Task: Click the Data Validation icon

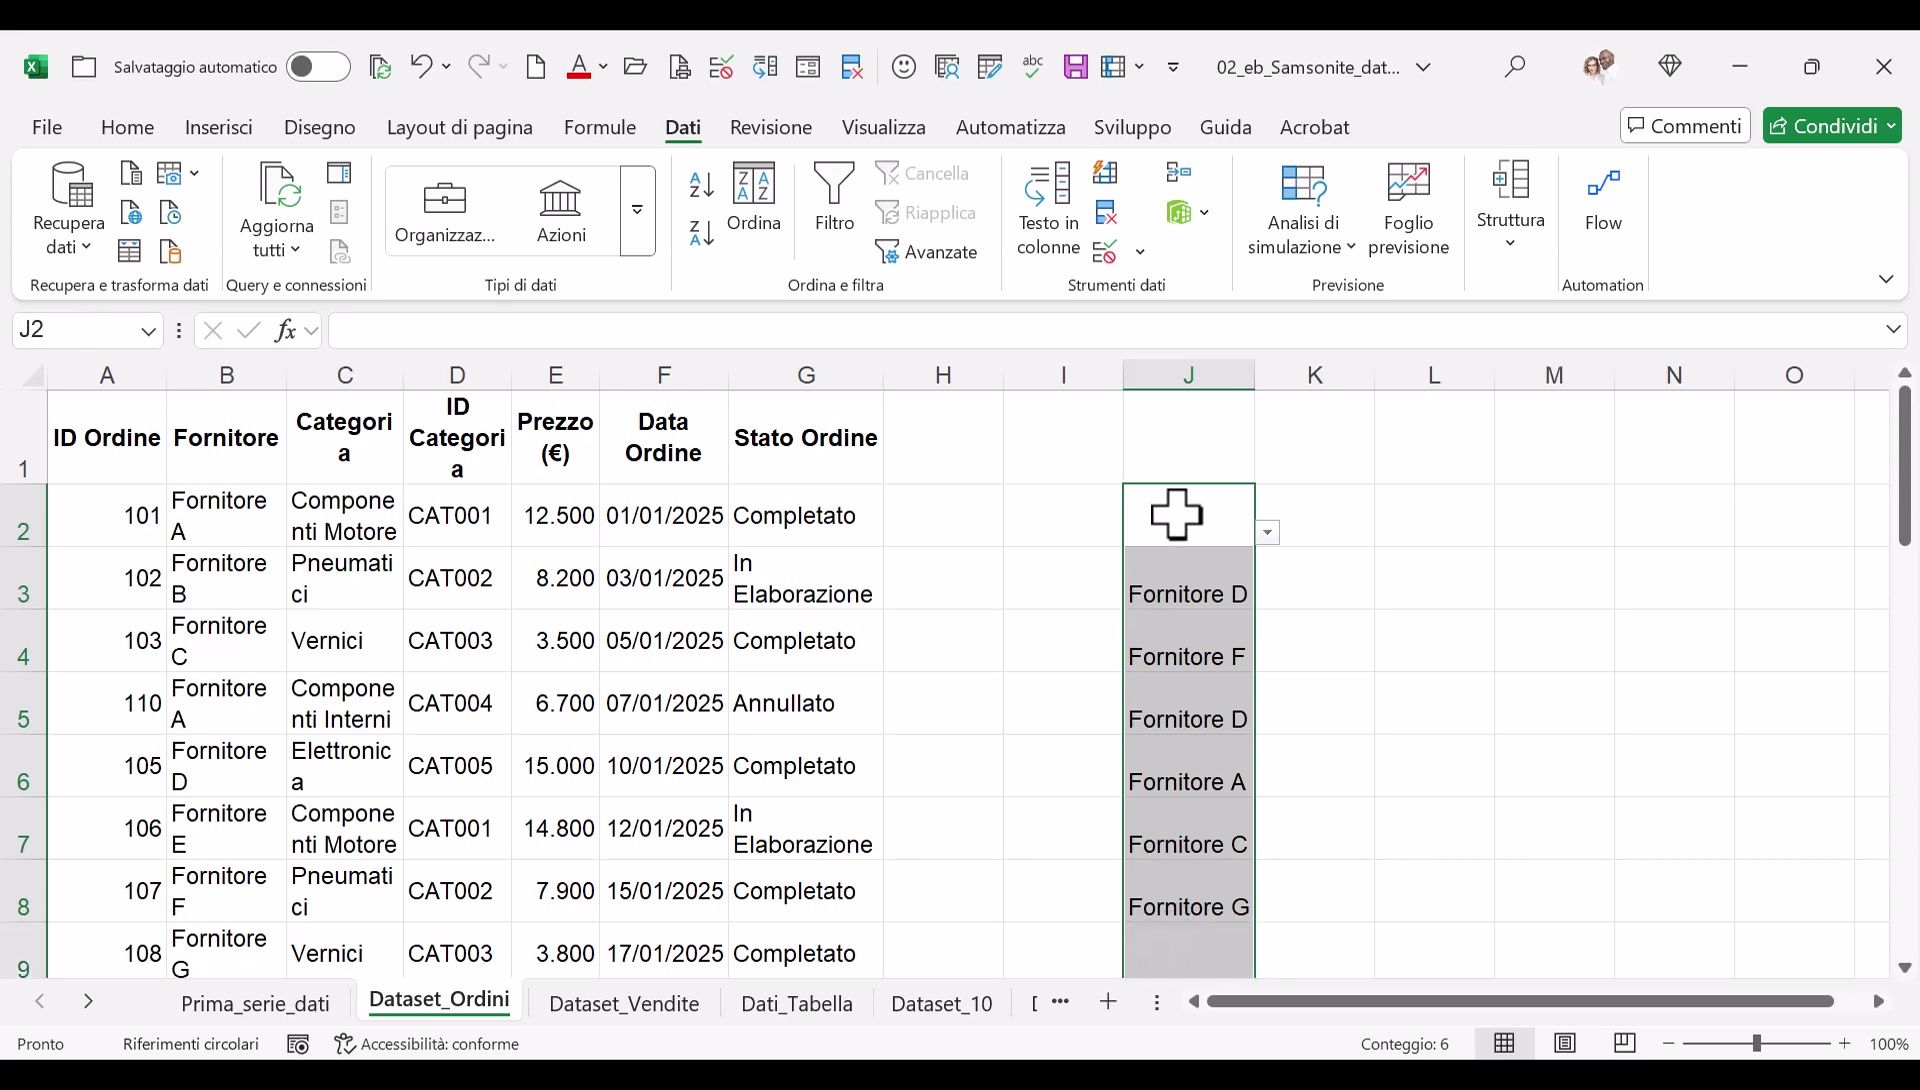Action: pos(1105,252)
